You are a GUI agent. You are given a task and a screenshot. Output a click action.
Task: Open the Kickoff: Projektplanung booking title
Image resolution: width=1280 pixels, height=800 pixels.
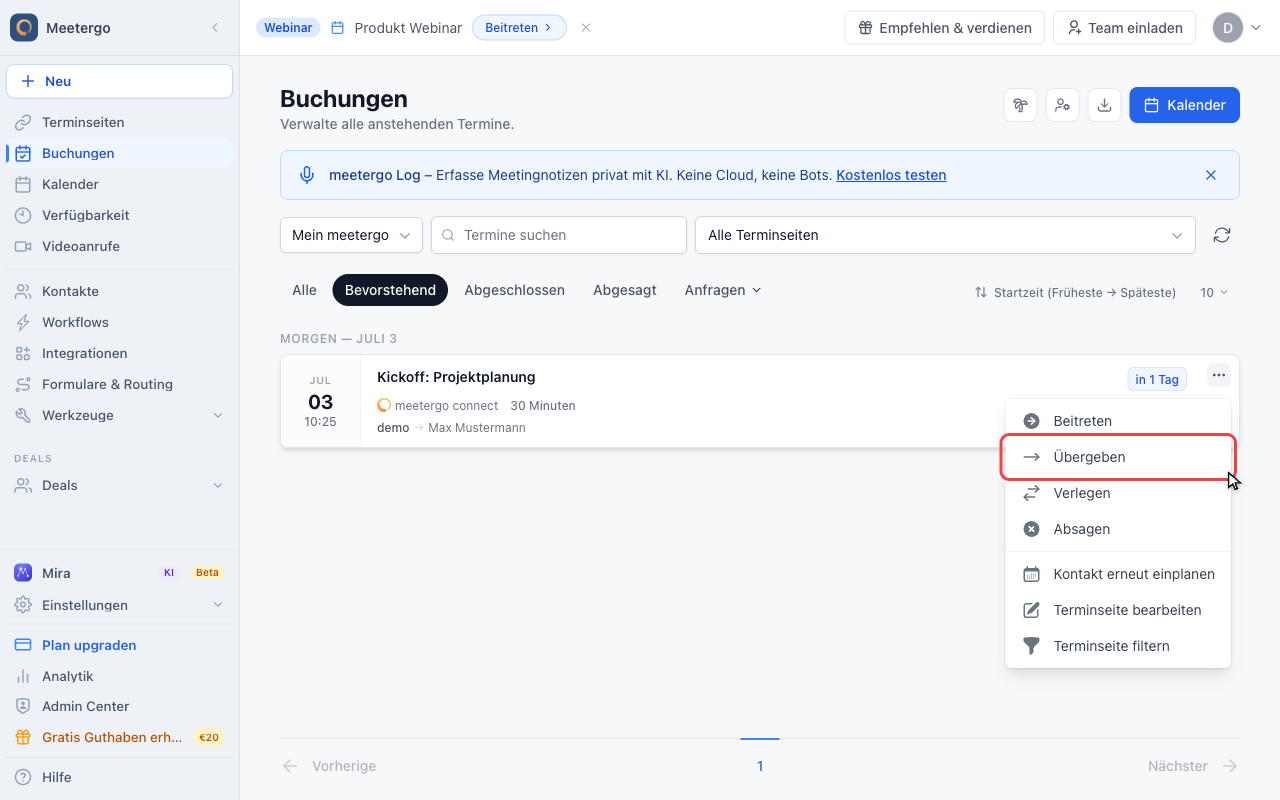pyautogui.click(x=456, y=377)
